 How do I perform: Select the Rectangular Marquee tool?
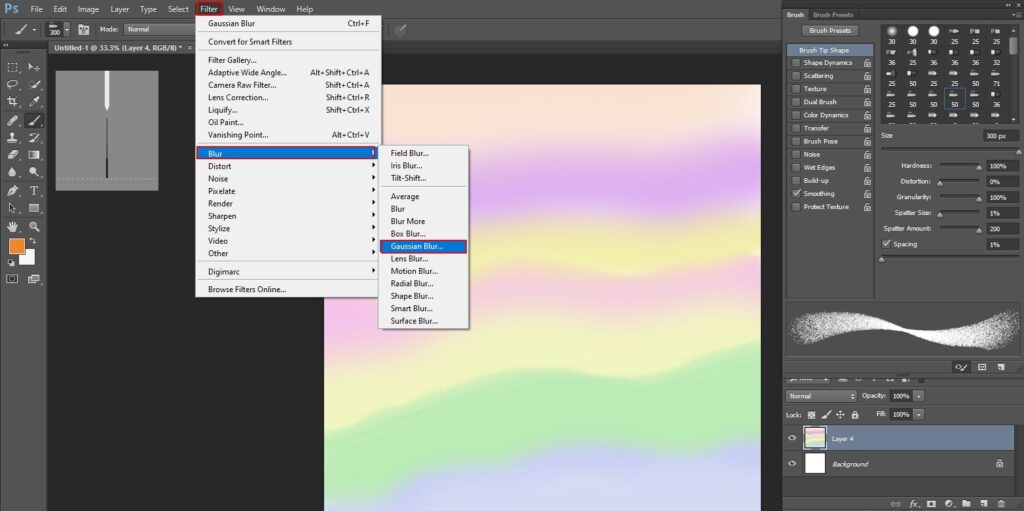click(12, 67)
